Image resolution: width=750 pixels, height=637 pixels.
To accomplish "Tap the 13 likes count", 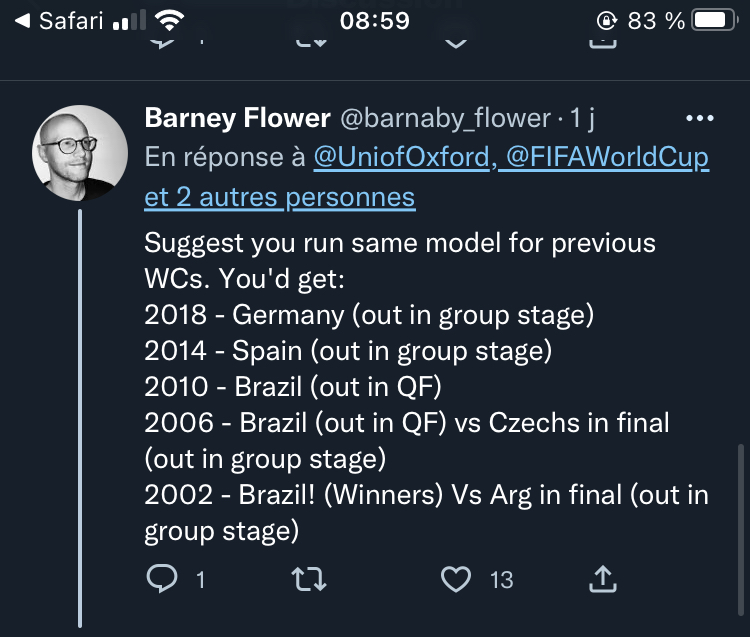I will [501, 580].
